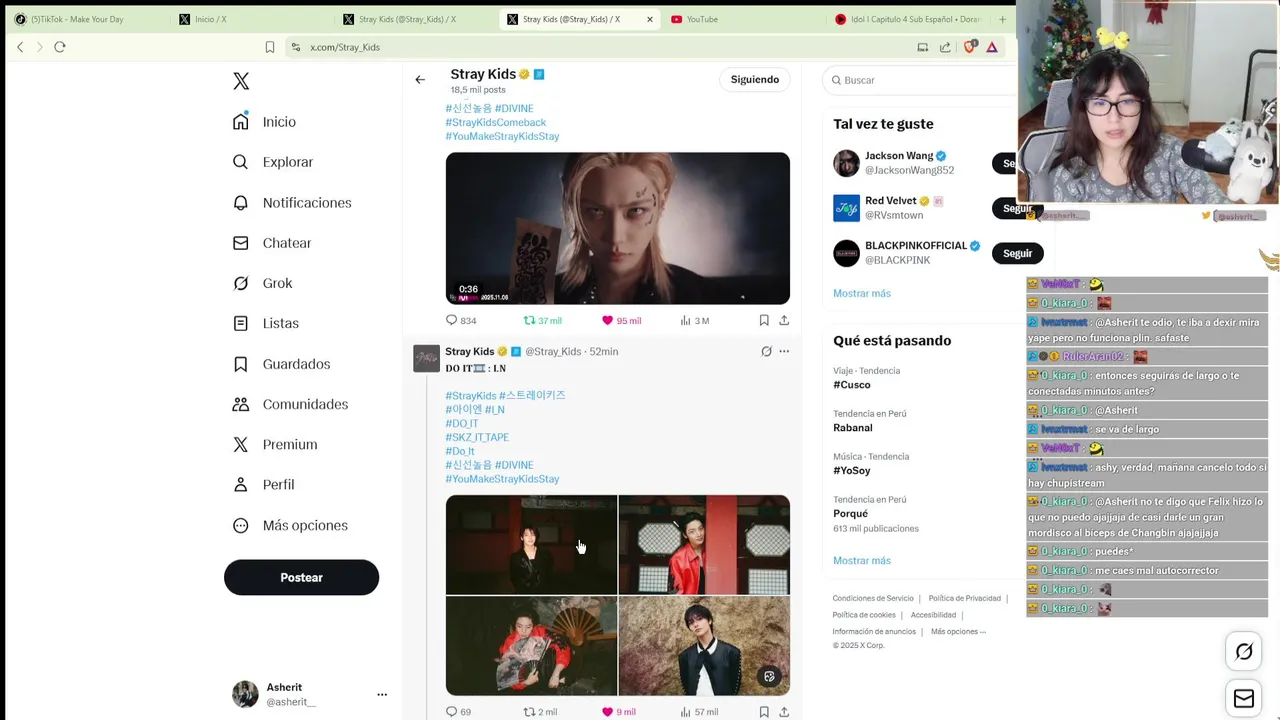
Task: Open the floating Grok button at the bottom right
Action: pyautogui.click(x=1244, y=652)
